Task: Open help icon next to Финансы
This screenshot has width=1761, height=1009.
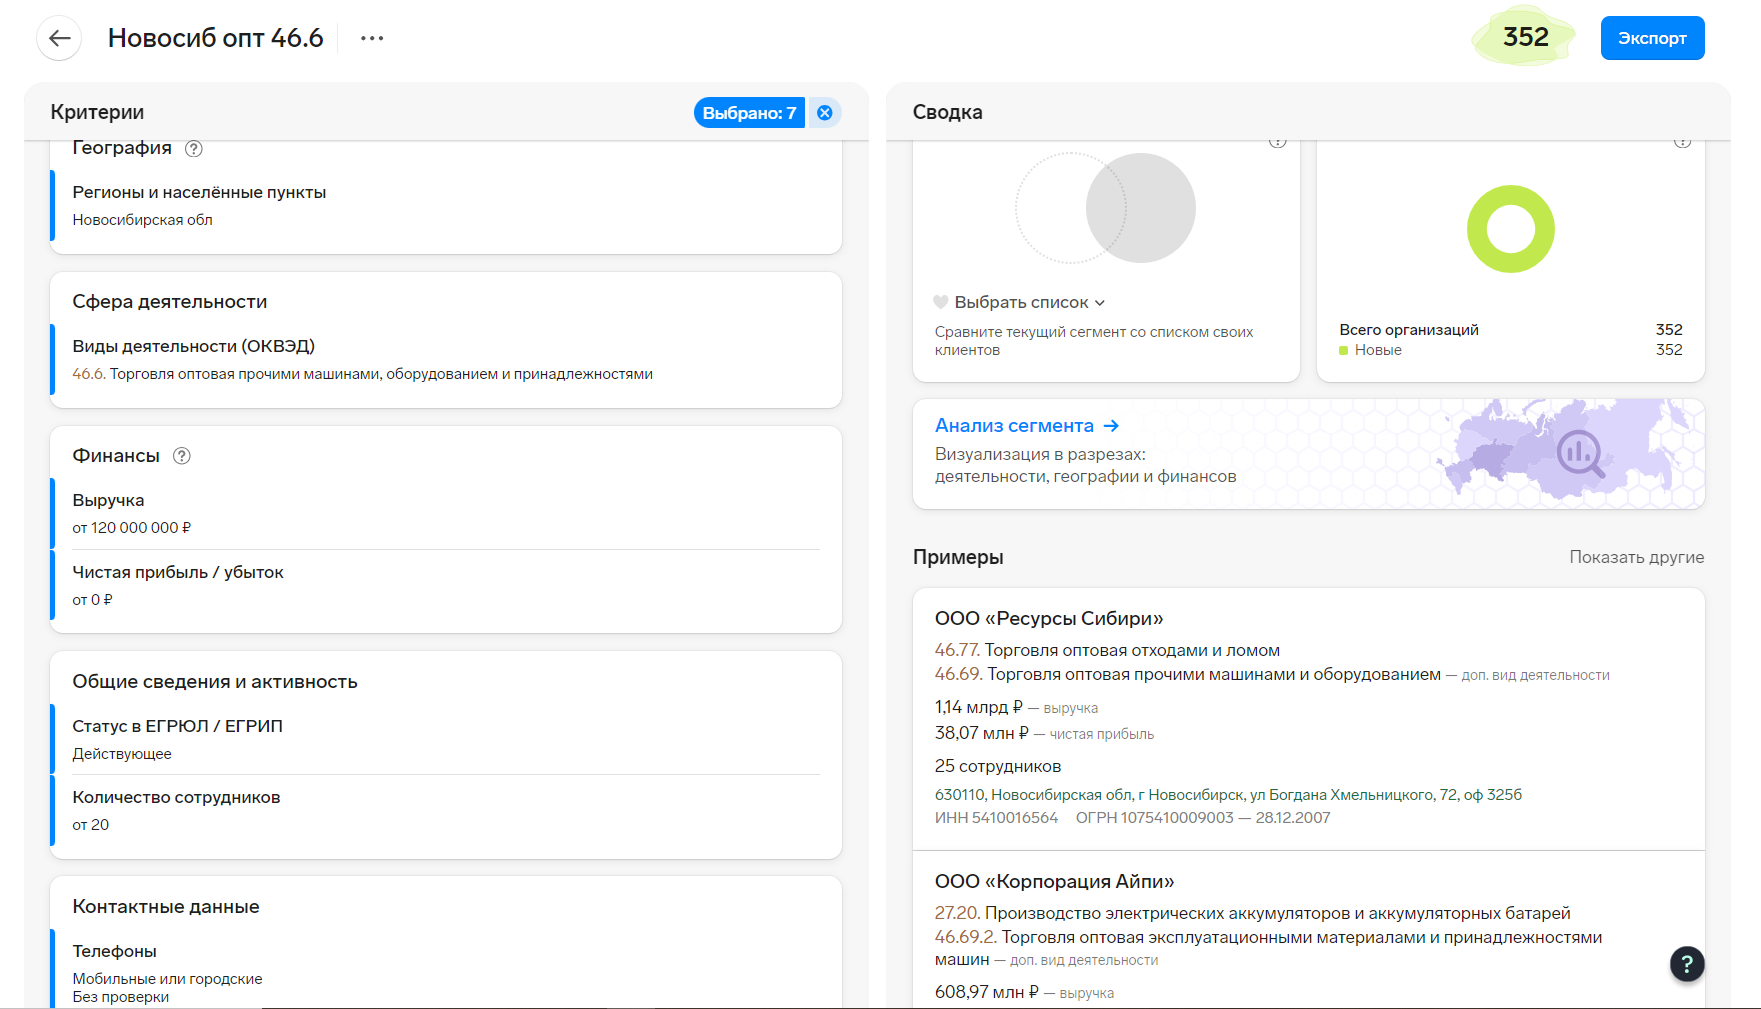Action: pos(182,456)
